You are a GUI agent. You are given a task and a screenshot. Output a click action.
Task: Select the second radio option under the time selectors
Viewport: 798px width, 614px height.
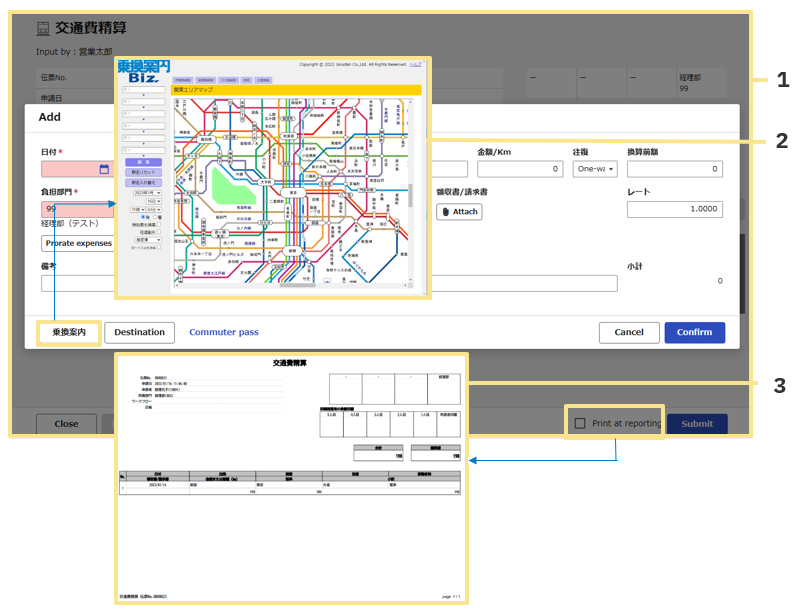(x=155, y=217)
